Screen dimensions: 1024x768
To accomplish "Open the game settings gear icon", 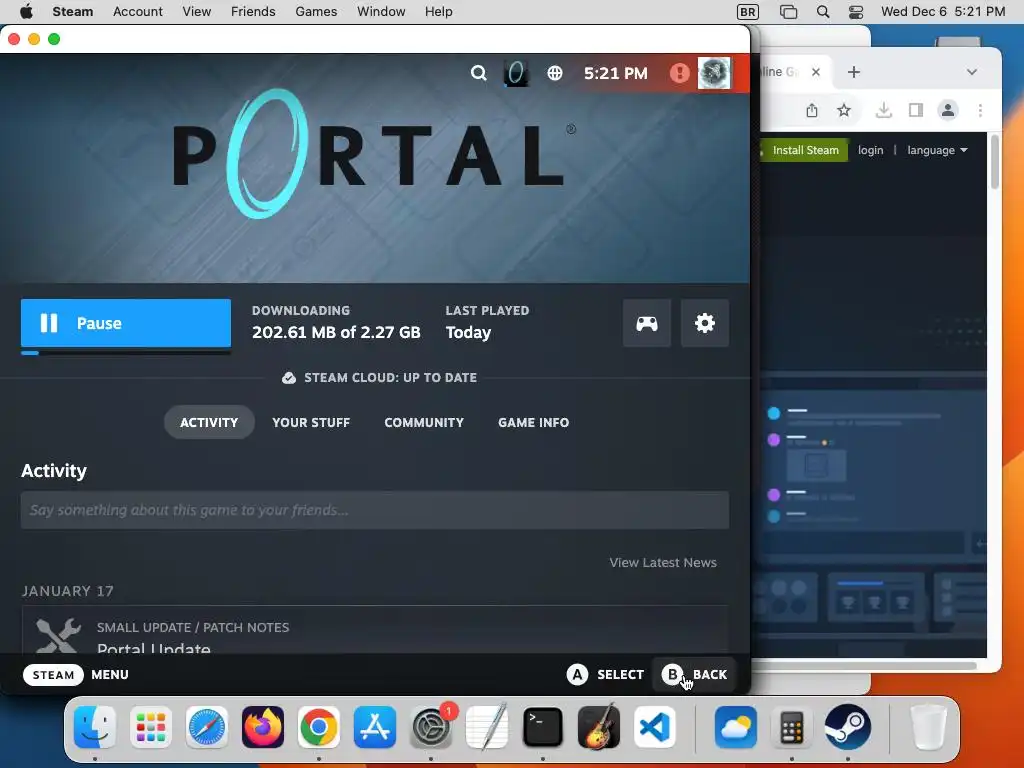I will point(705,323).
